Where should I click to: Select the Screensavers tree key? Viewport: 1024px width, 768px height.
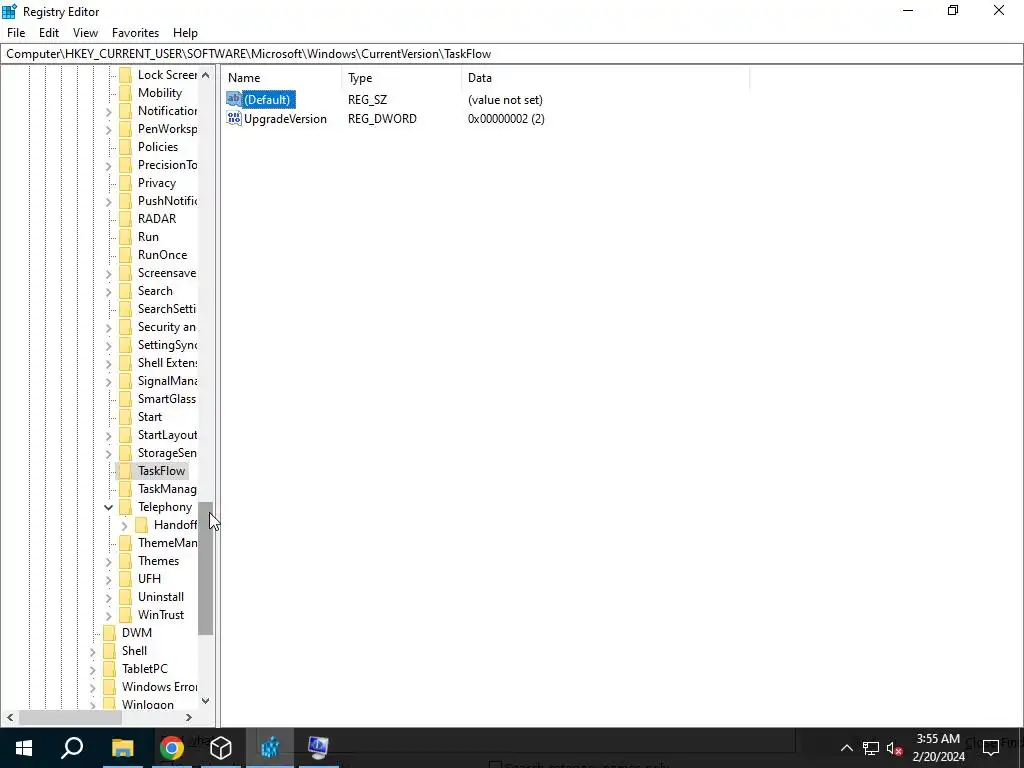(167, 273)
